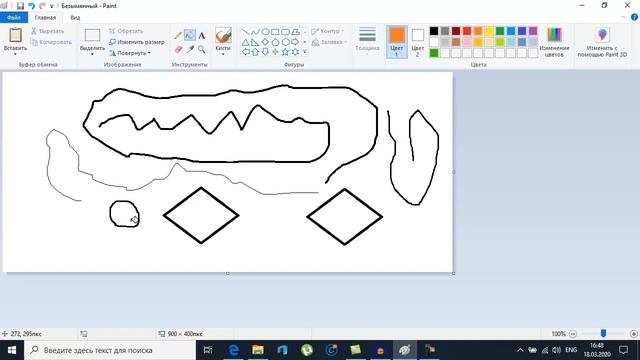640x360 pixels.
Task: Pick the yellow color swatch
Action: (x=489, y=31)
